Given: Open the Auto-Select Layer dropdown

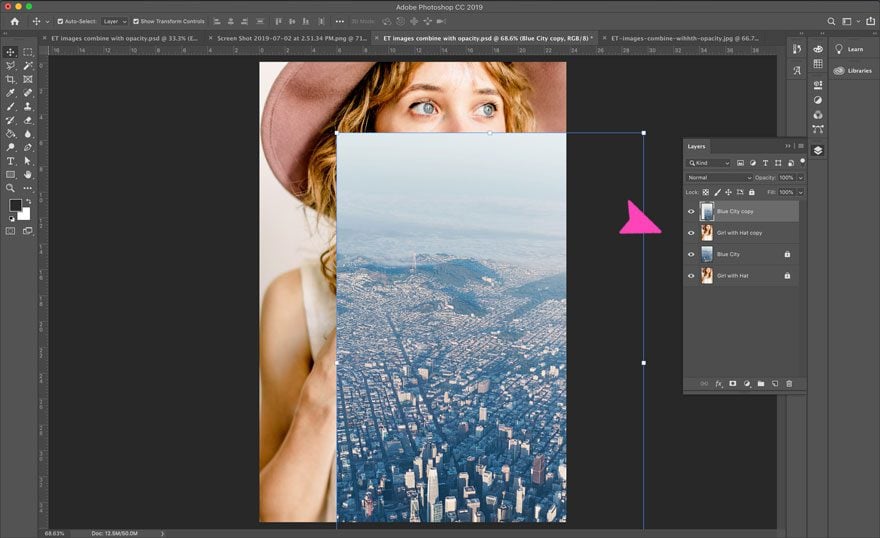Looking at the screenshot, I should [114, 21].
